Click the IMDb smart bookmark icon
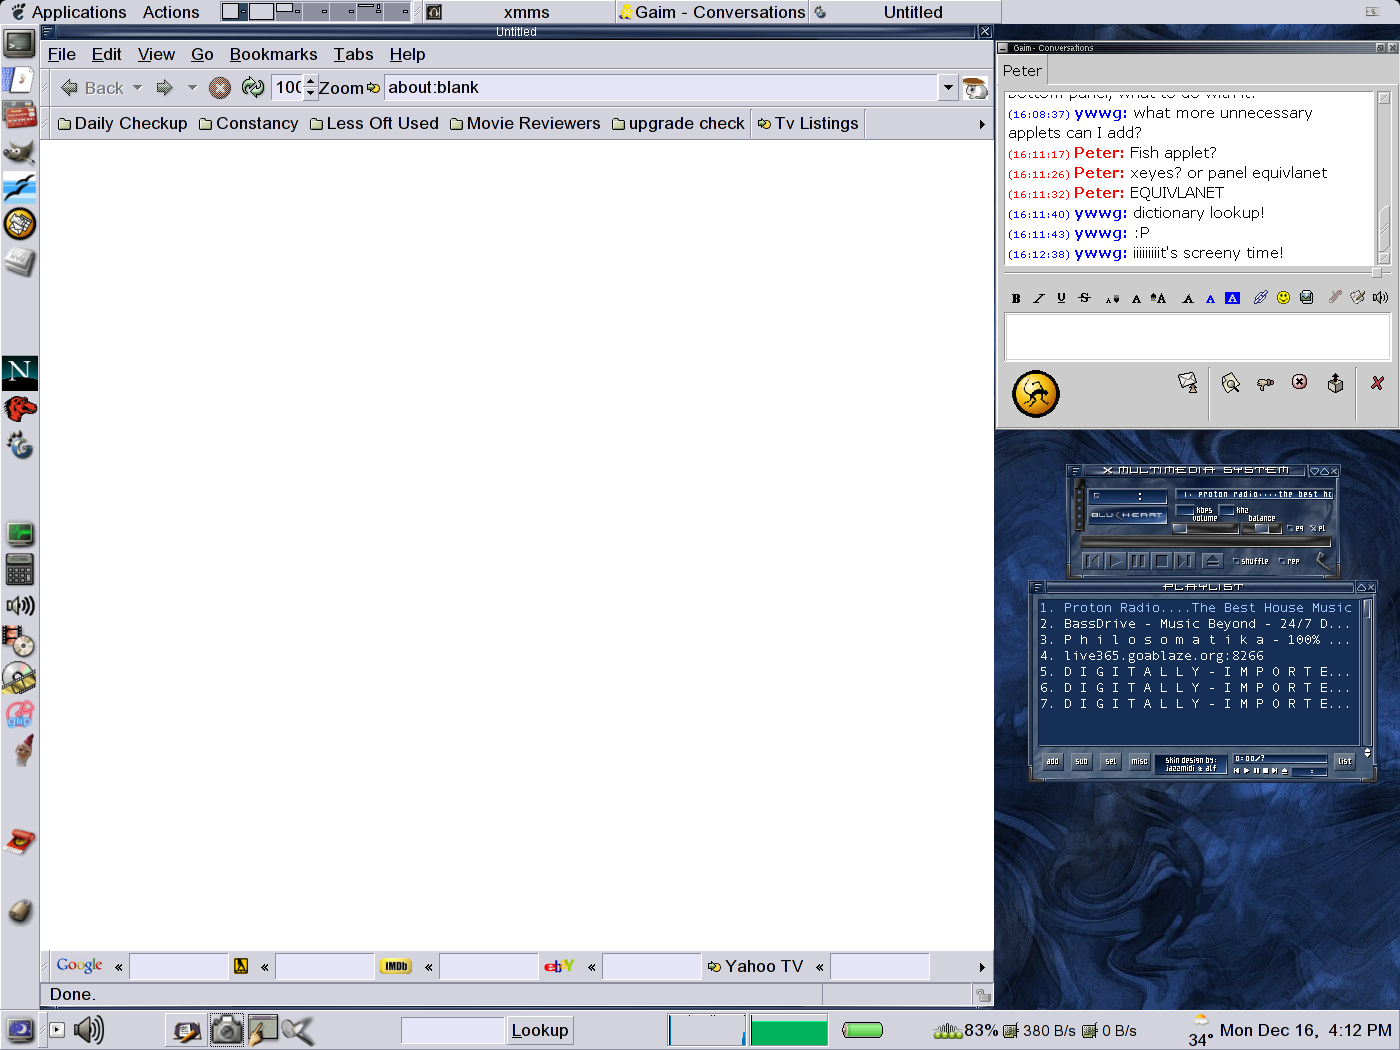This screenshot has height=1050, width=1400. [396, 966]
